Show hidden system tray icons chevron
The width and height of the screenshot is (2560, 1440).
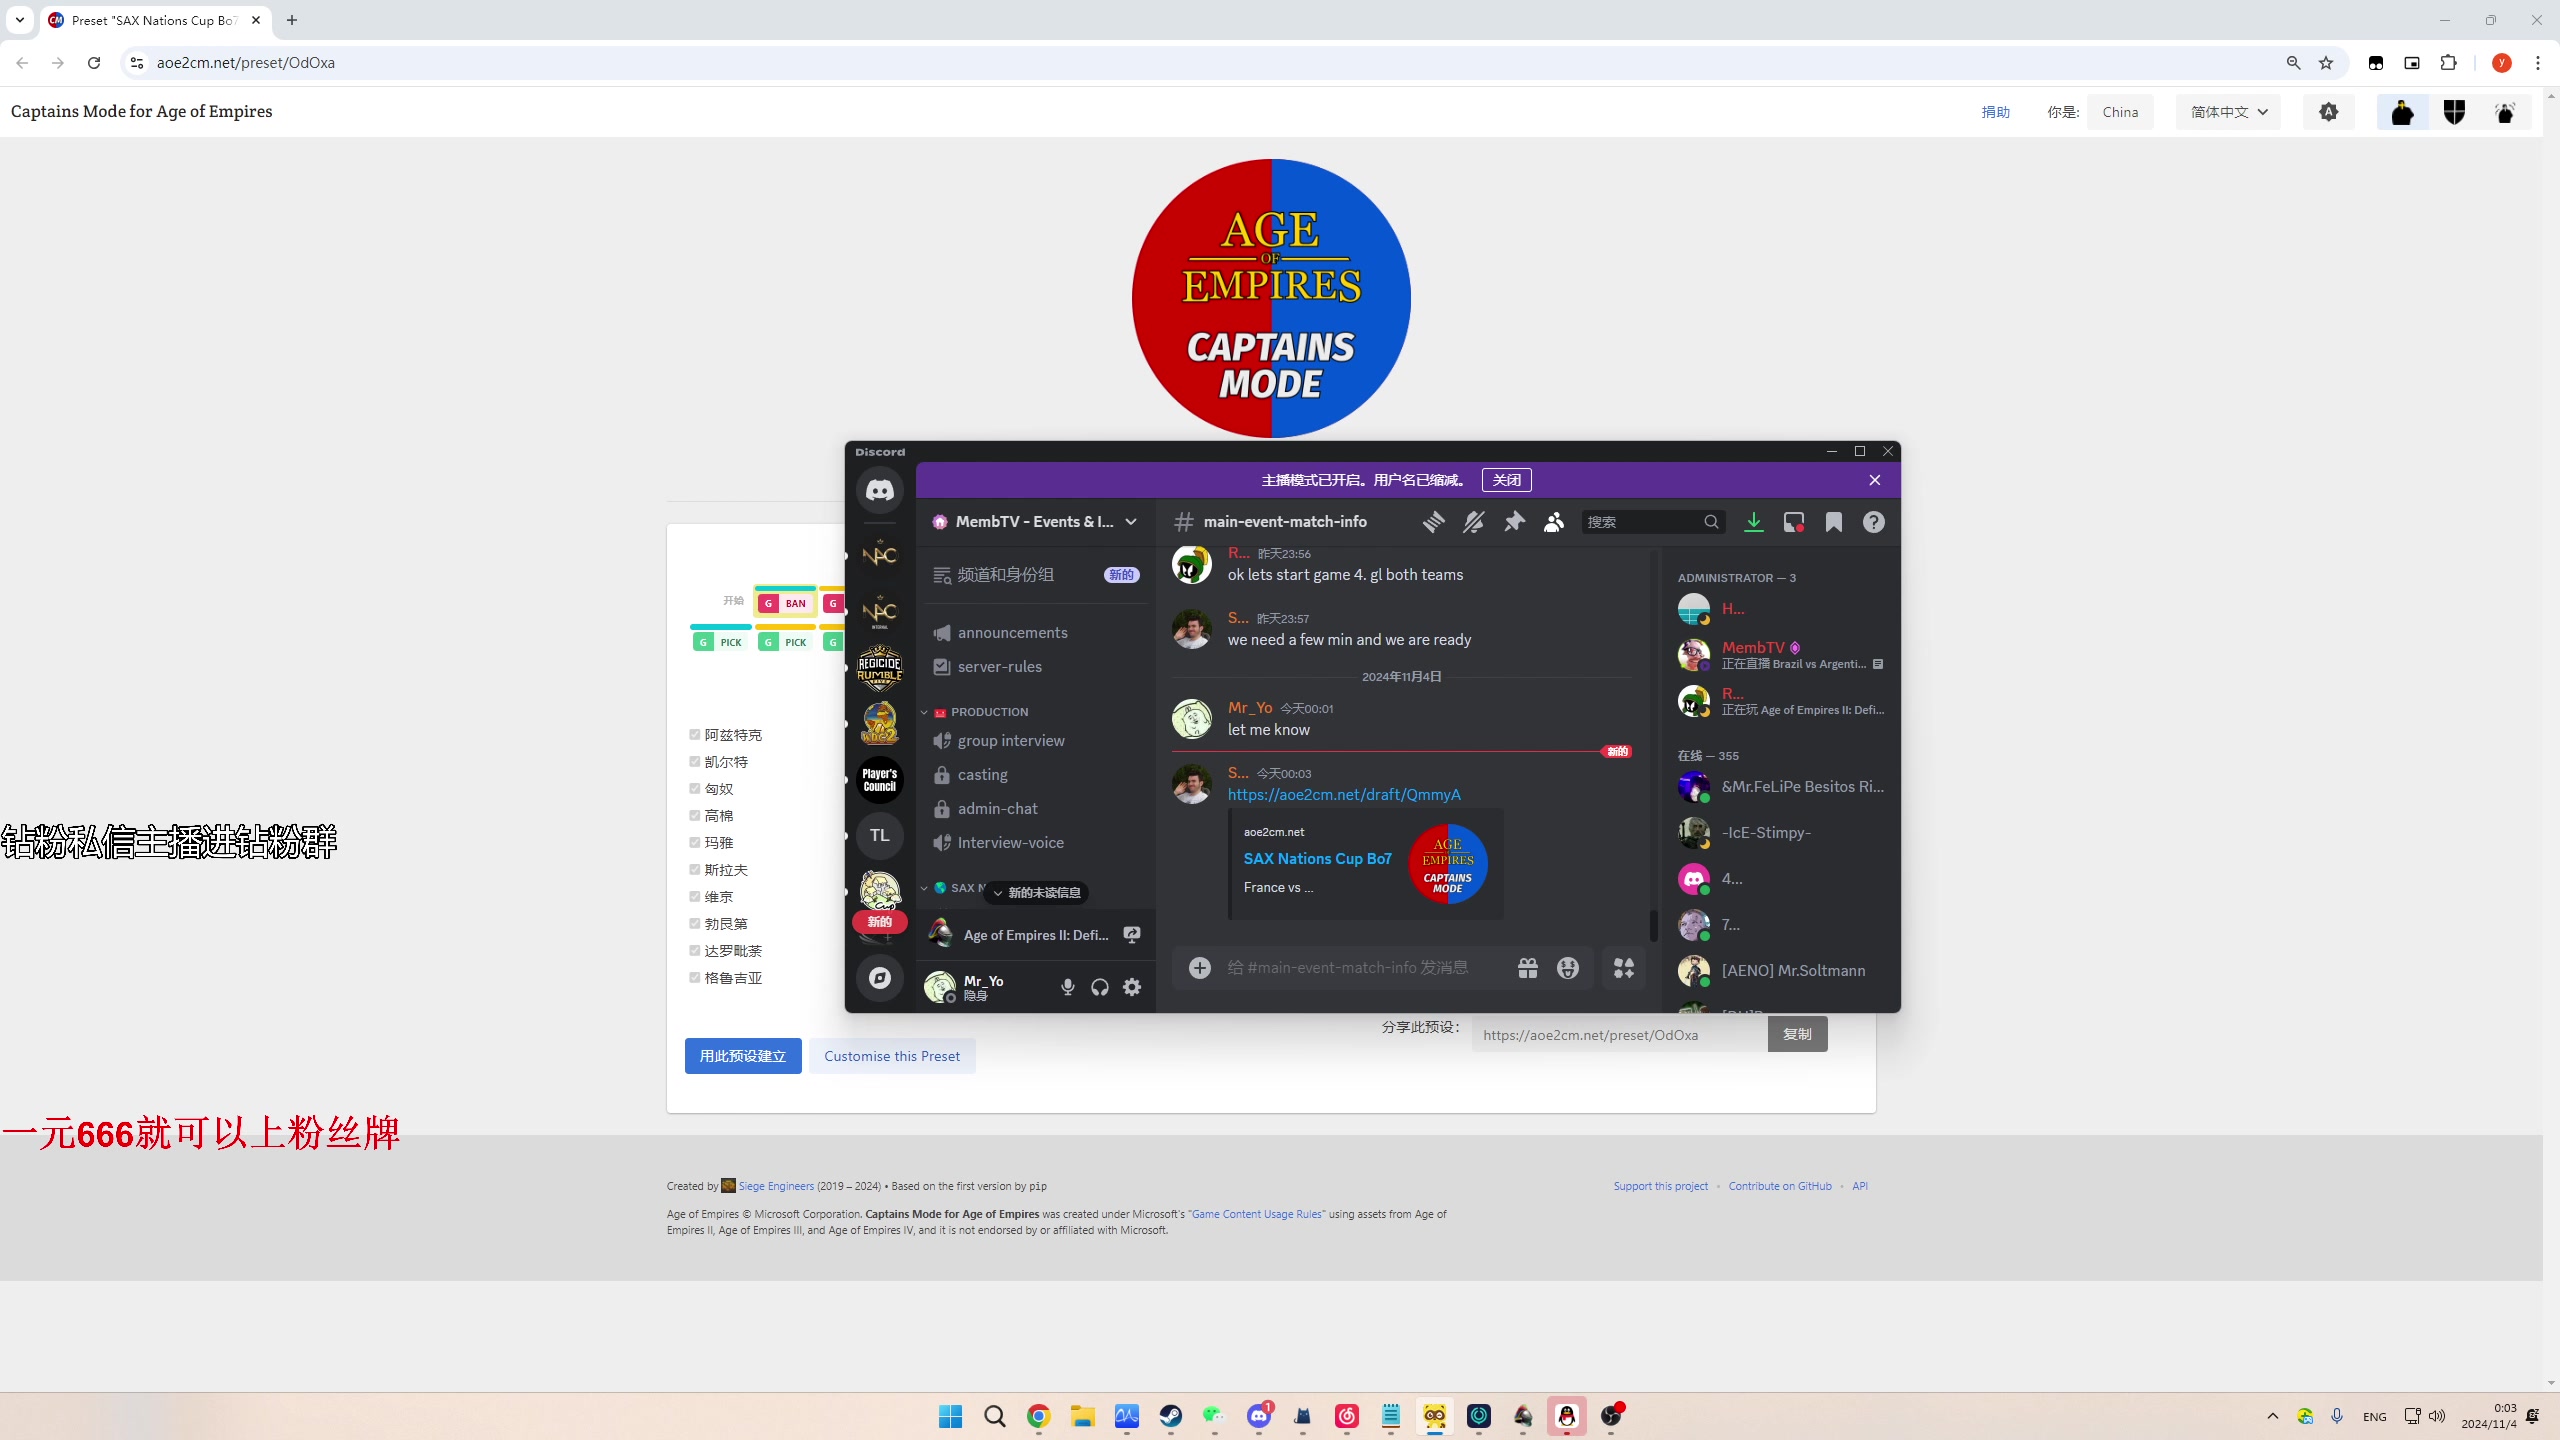click(2273, 1416)
